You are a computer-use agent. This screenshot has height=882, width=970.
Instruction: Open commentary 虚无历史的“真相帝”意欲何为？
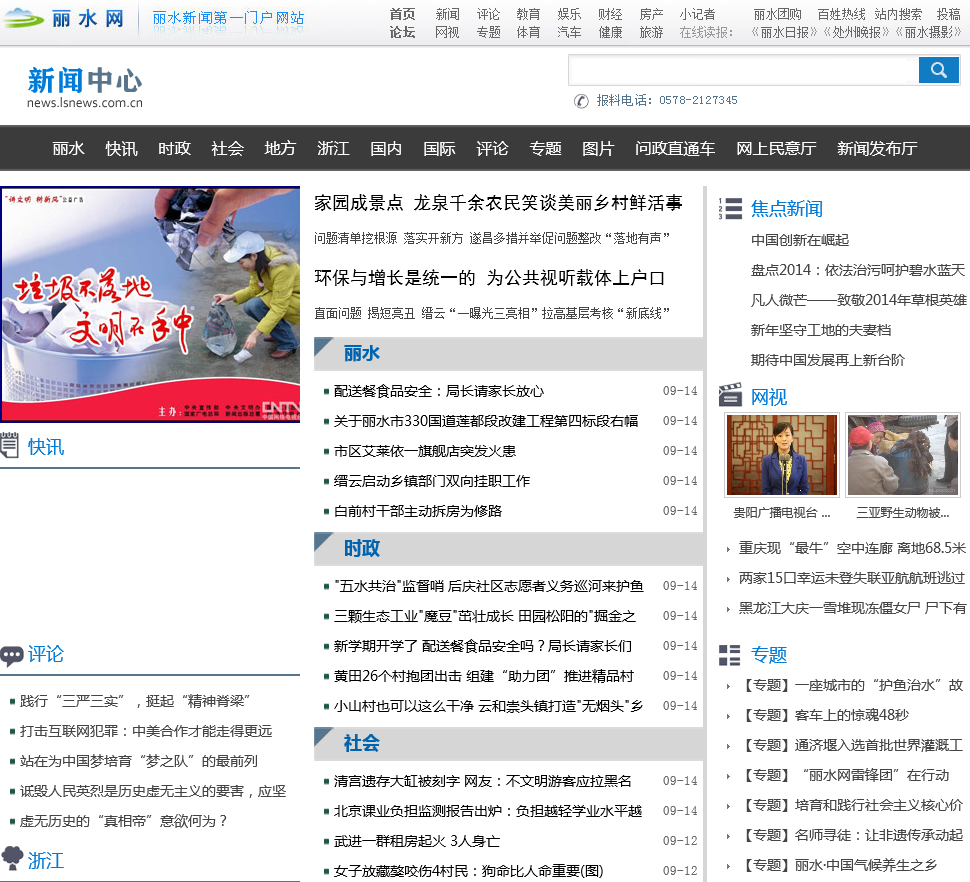[x=124, y=821]
